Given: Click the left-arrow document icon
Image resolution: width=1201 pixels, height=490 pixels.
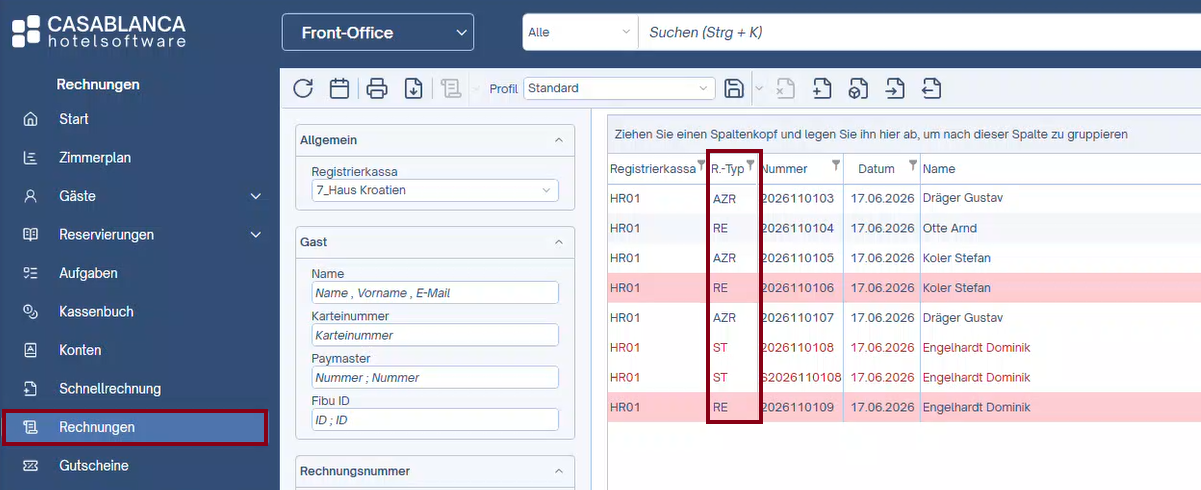Looking at the screenshot, I should pyautogui.click(x=931, y=88).
